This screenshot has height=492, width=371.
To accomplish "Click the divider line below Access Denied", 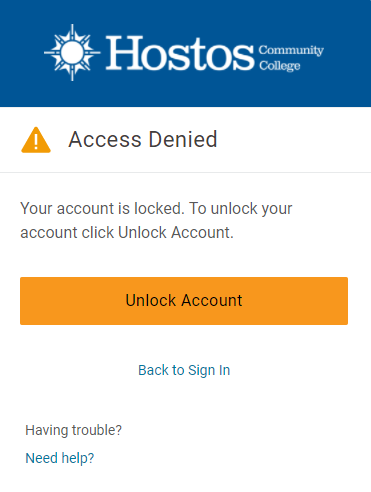I will point(185,172).
